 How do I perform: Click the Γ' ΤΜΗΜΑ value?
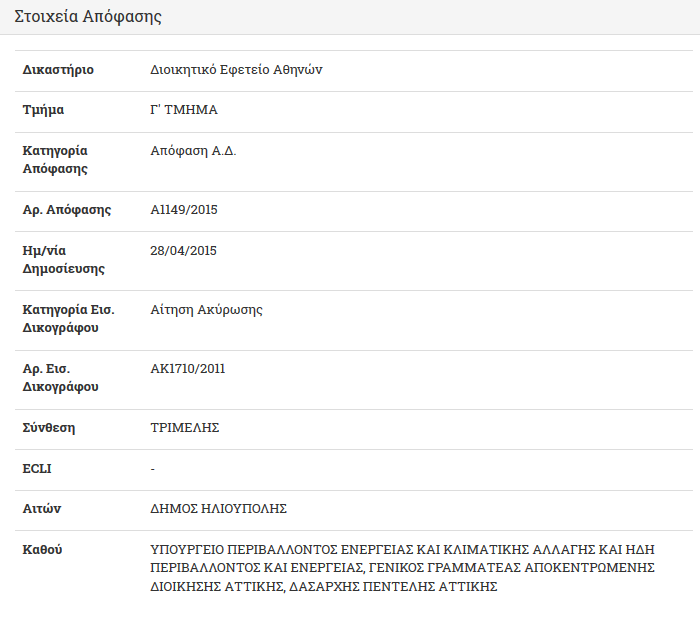coord(184,110)
